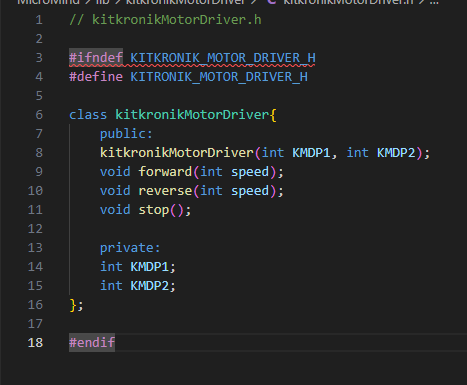Click line number 3 in the gutter

click(39, 58)
